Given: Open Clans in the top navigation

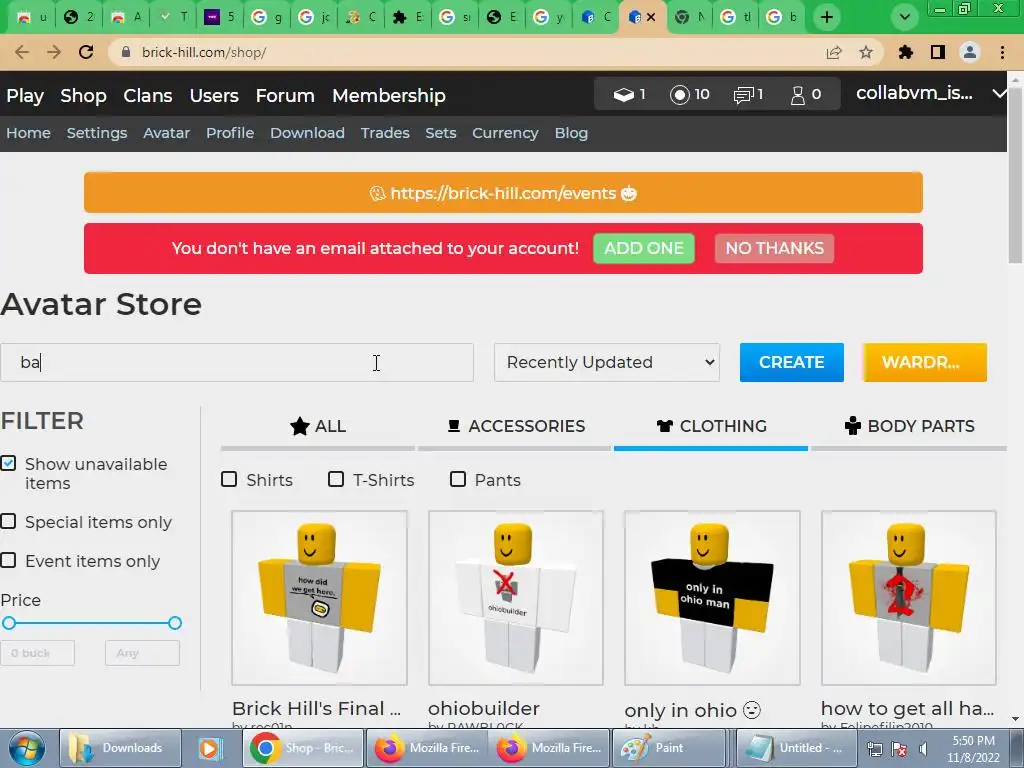Looking at the screenshot, I should coord(148,95).
